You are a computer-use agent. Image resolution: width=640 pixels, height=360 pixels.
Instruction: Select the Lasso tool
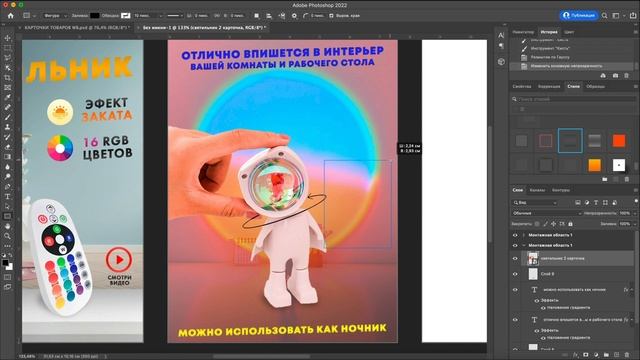[7, 58]
